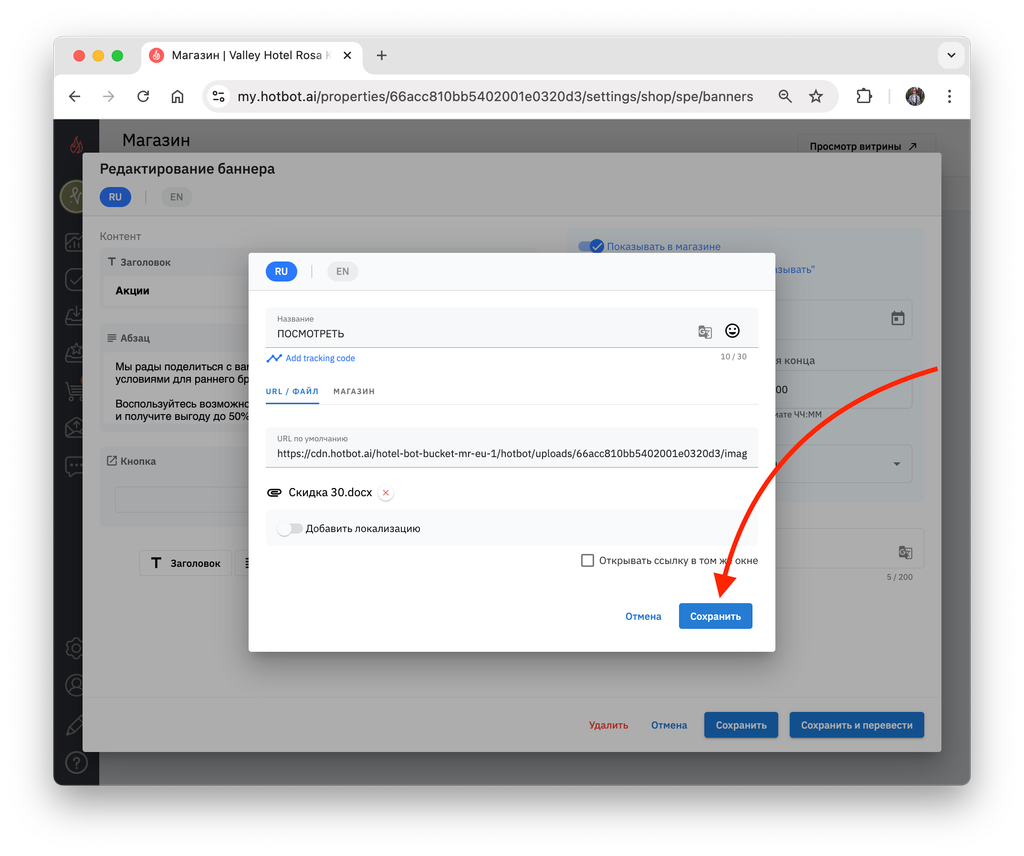Check Открывать ссылку в том же окне
This screenshot has height=856, width=1024.
(x=588, y=560)
